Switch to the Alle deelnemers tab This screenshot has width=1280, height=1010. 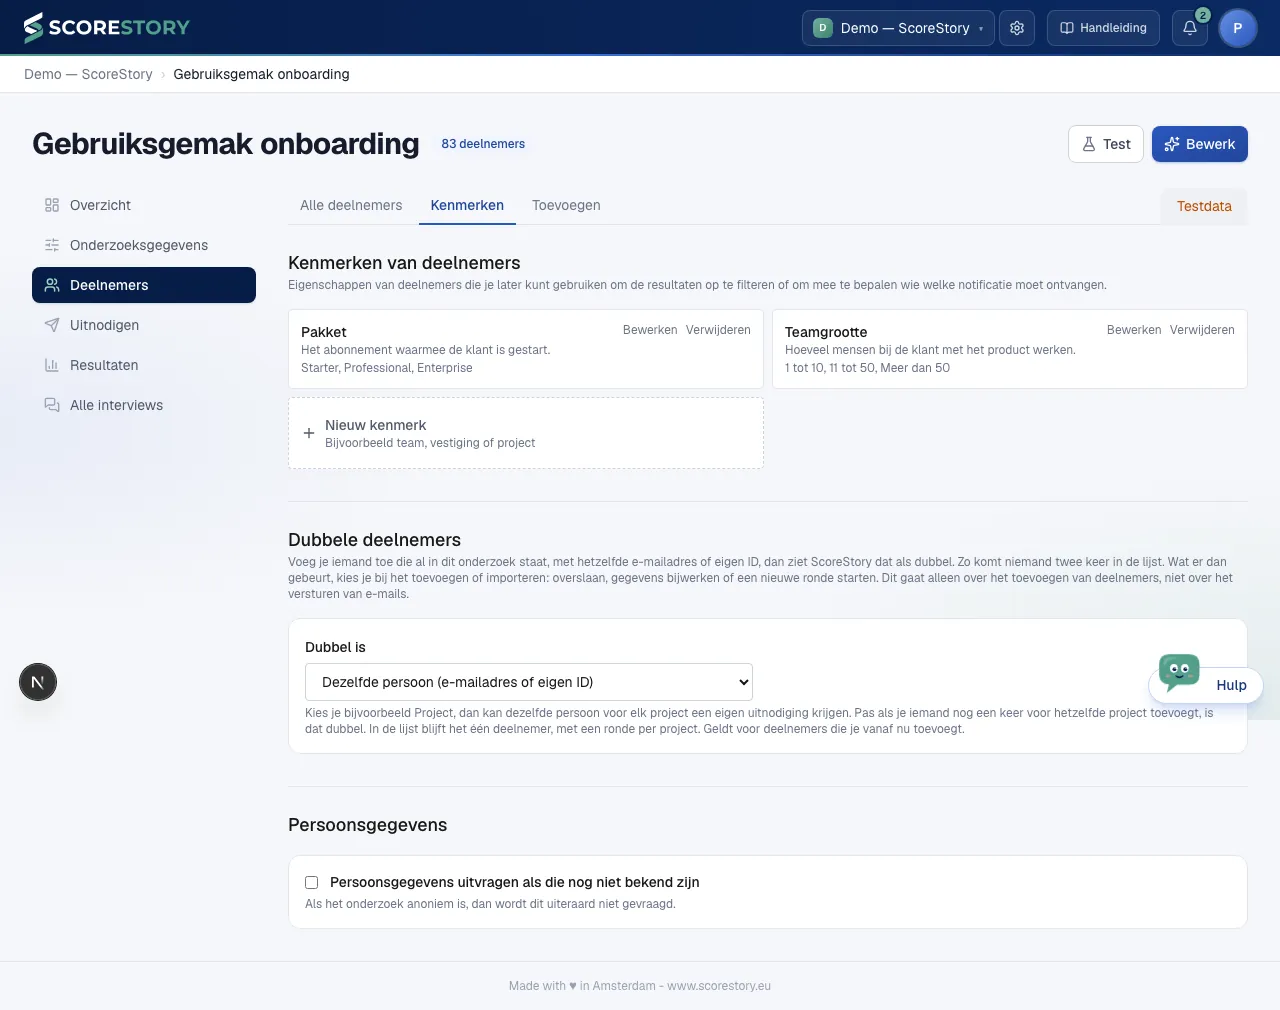click(x=351, y=205)
